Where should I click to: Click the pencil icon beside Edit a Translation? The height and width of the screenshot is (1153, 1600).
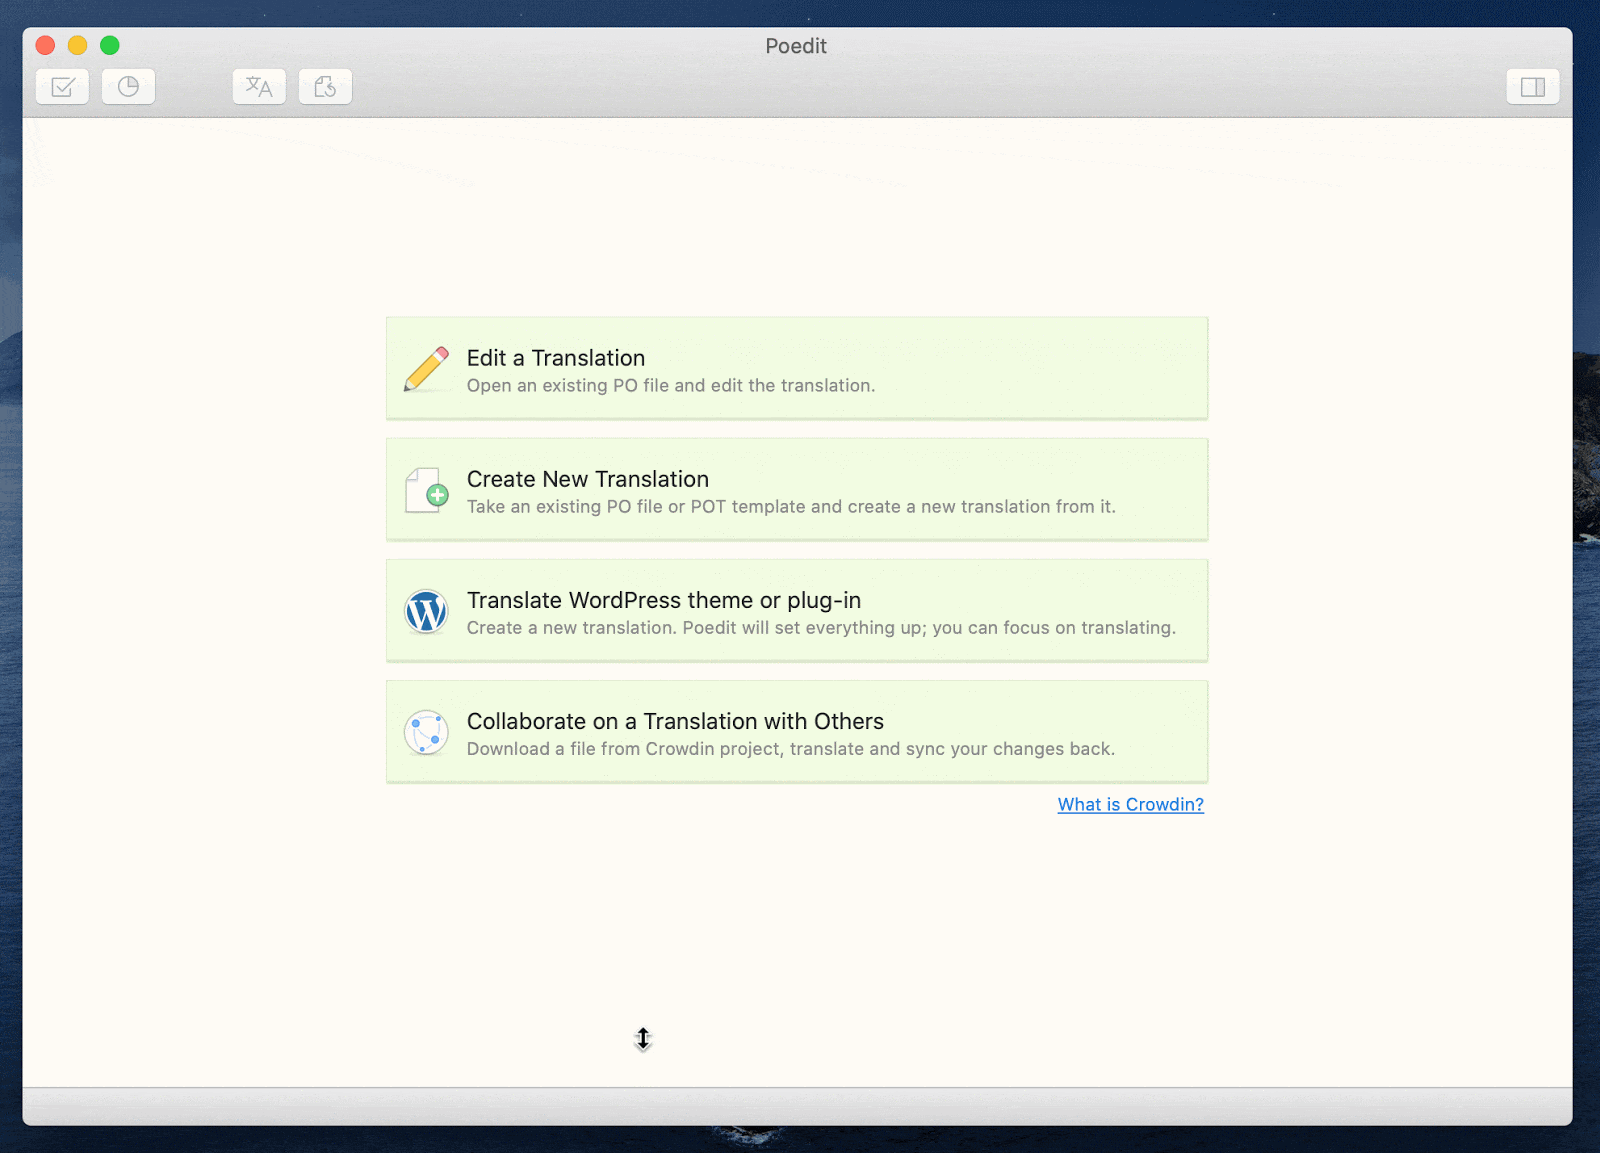pos(426,369)
